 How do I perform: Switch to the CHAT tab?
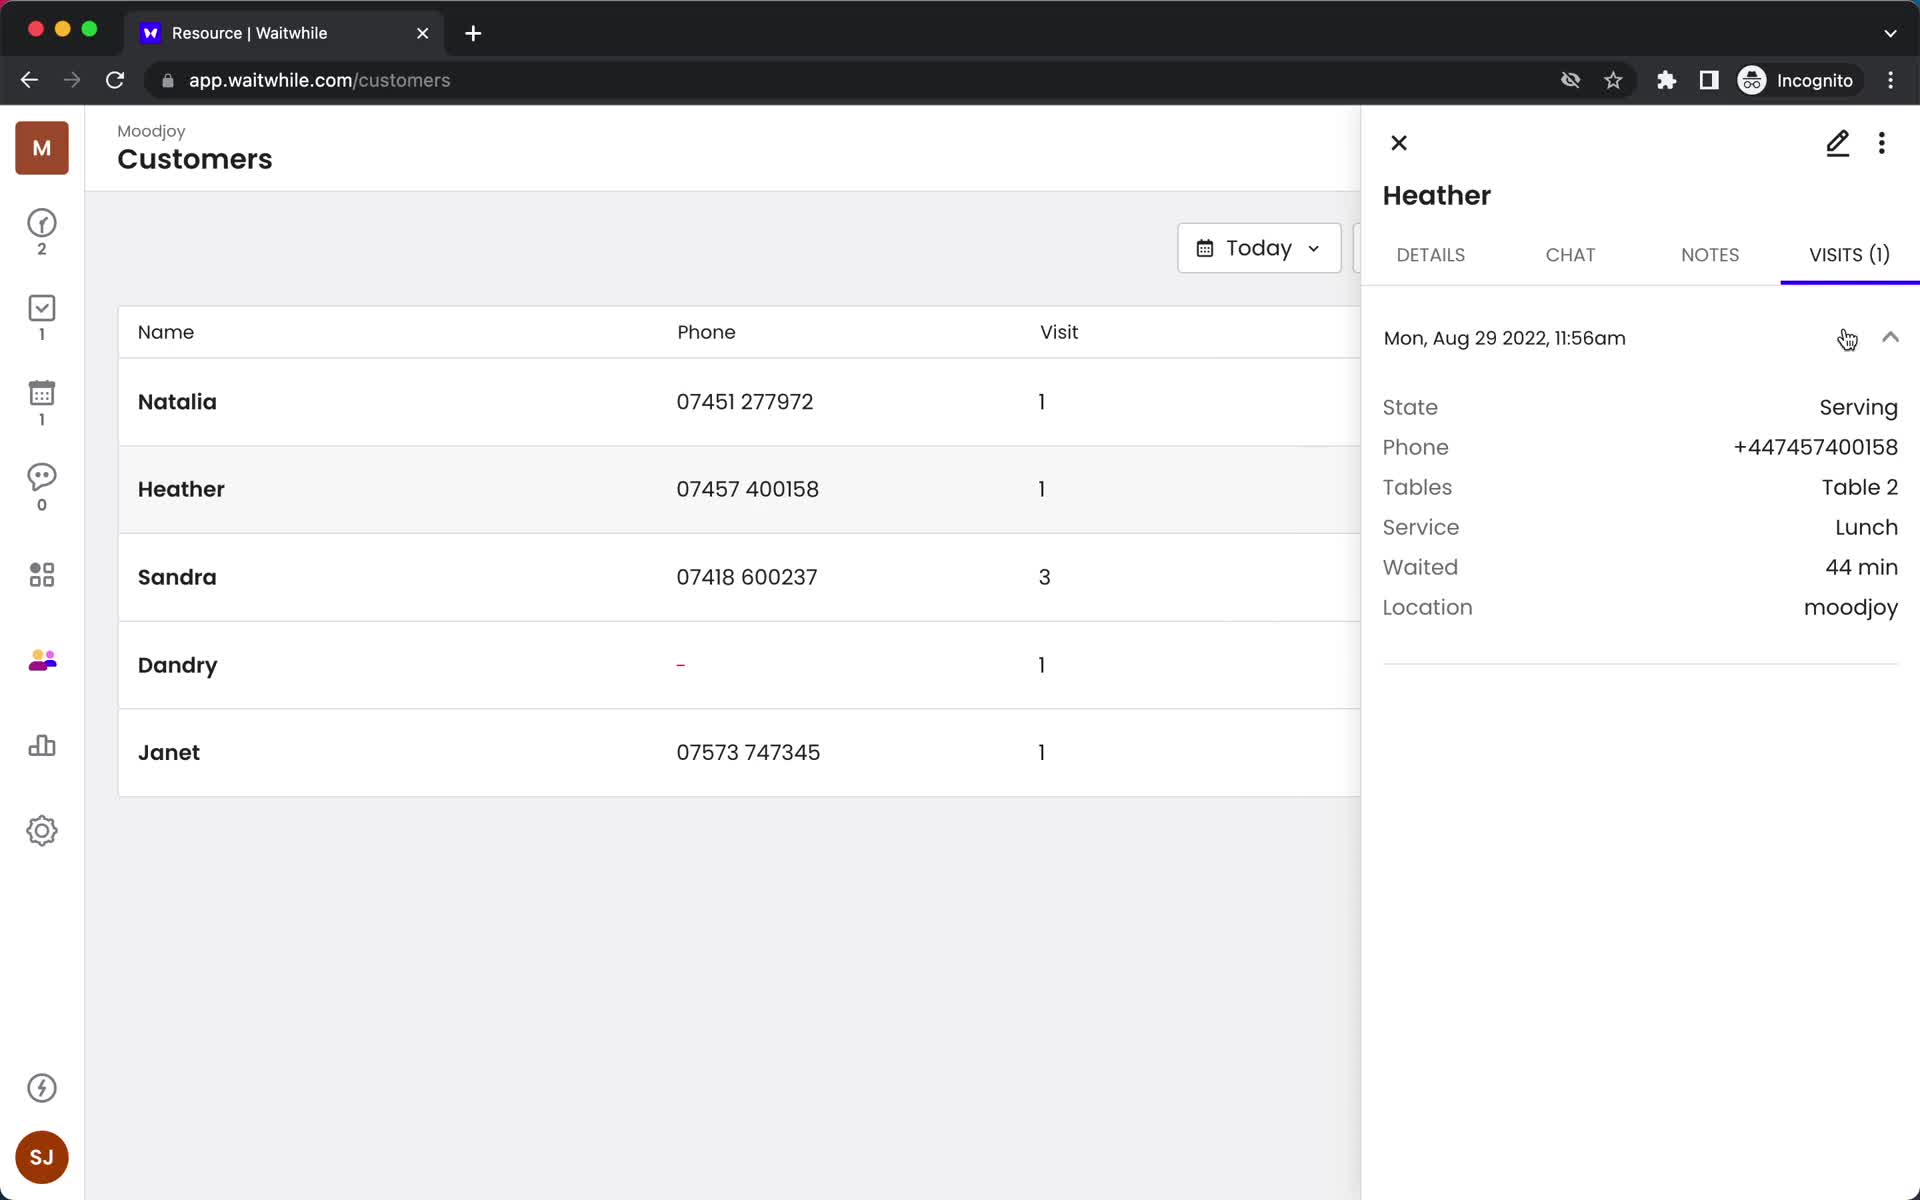[1570, 254]
